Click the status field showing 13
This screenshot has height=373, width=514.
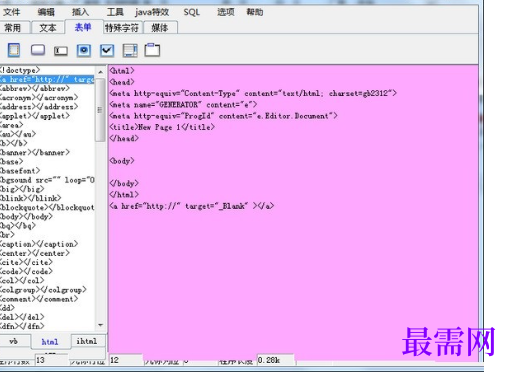coord(52,360)
